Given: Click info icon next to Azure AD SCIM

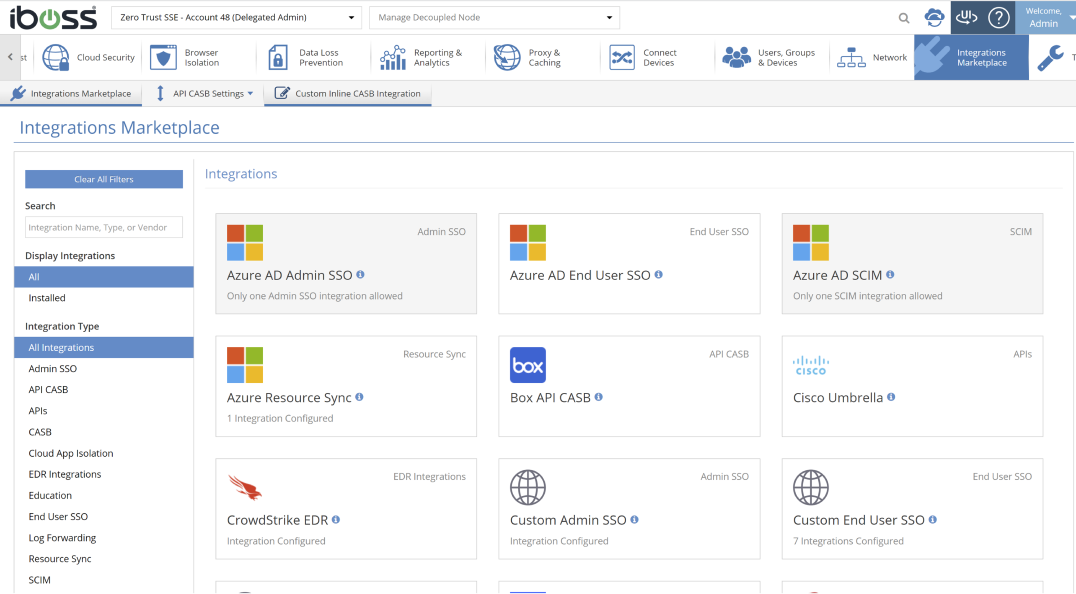Looking at the screenshot, I should click(x=890, y=274).
